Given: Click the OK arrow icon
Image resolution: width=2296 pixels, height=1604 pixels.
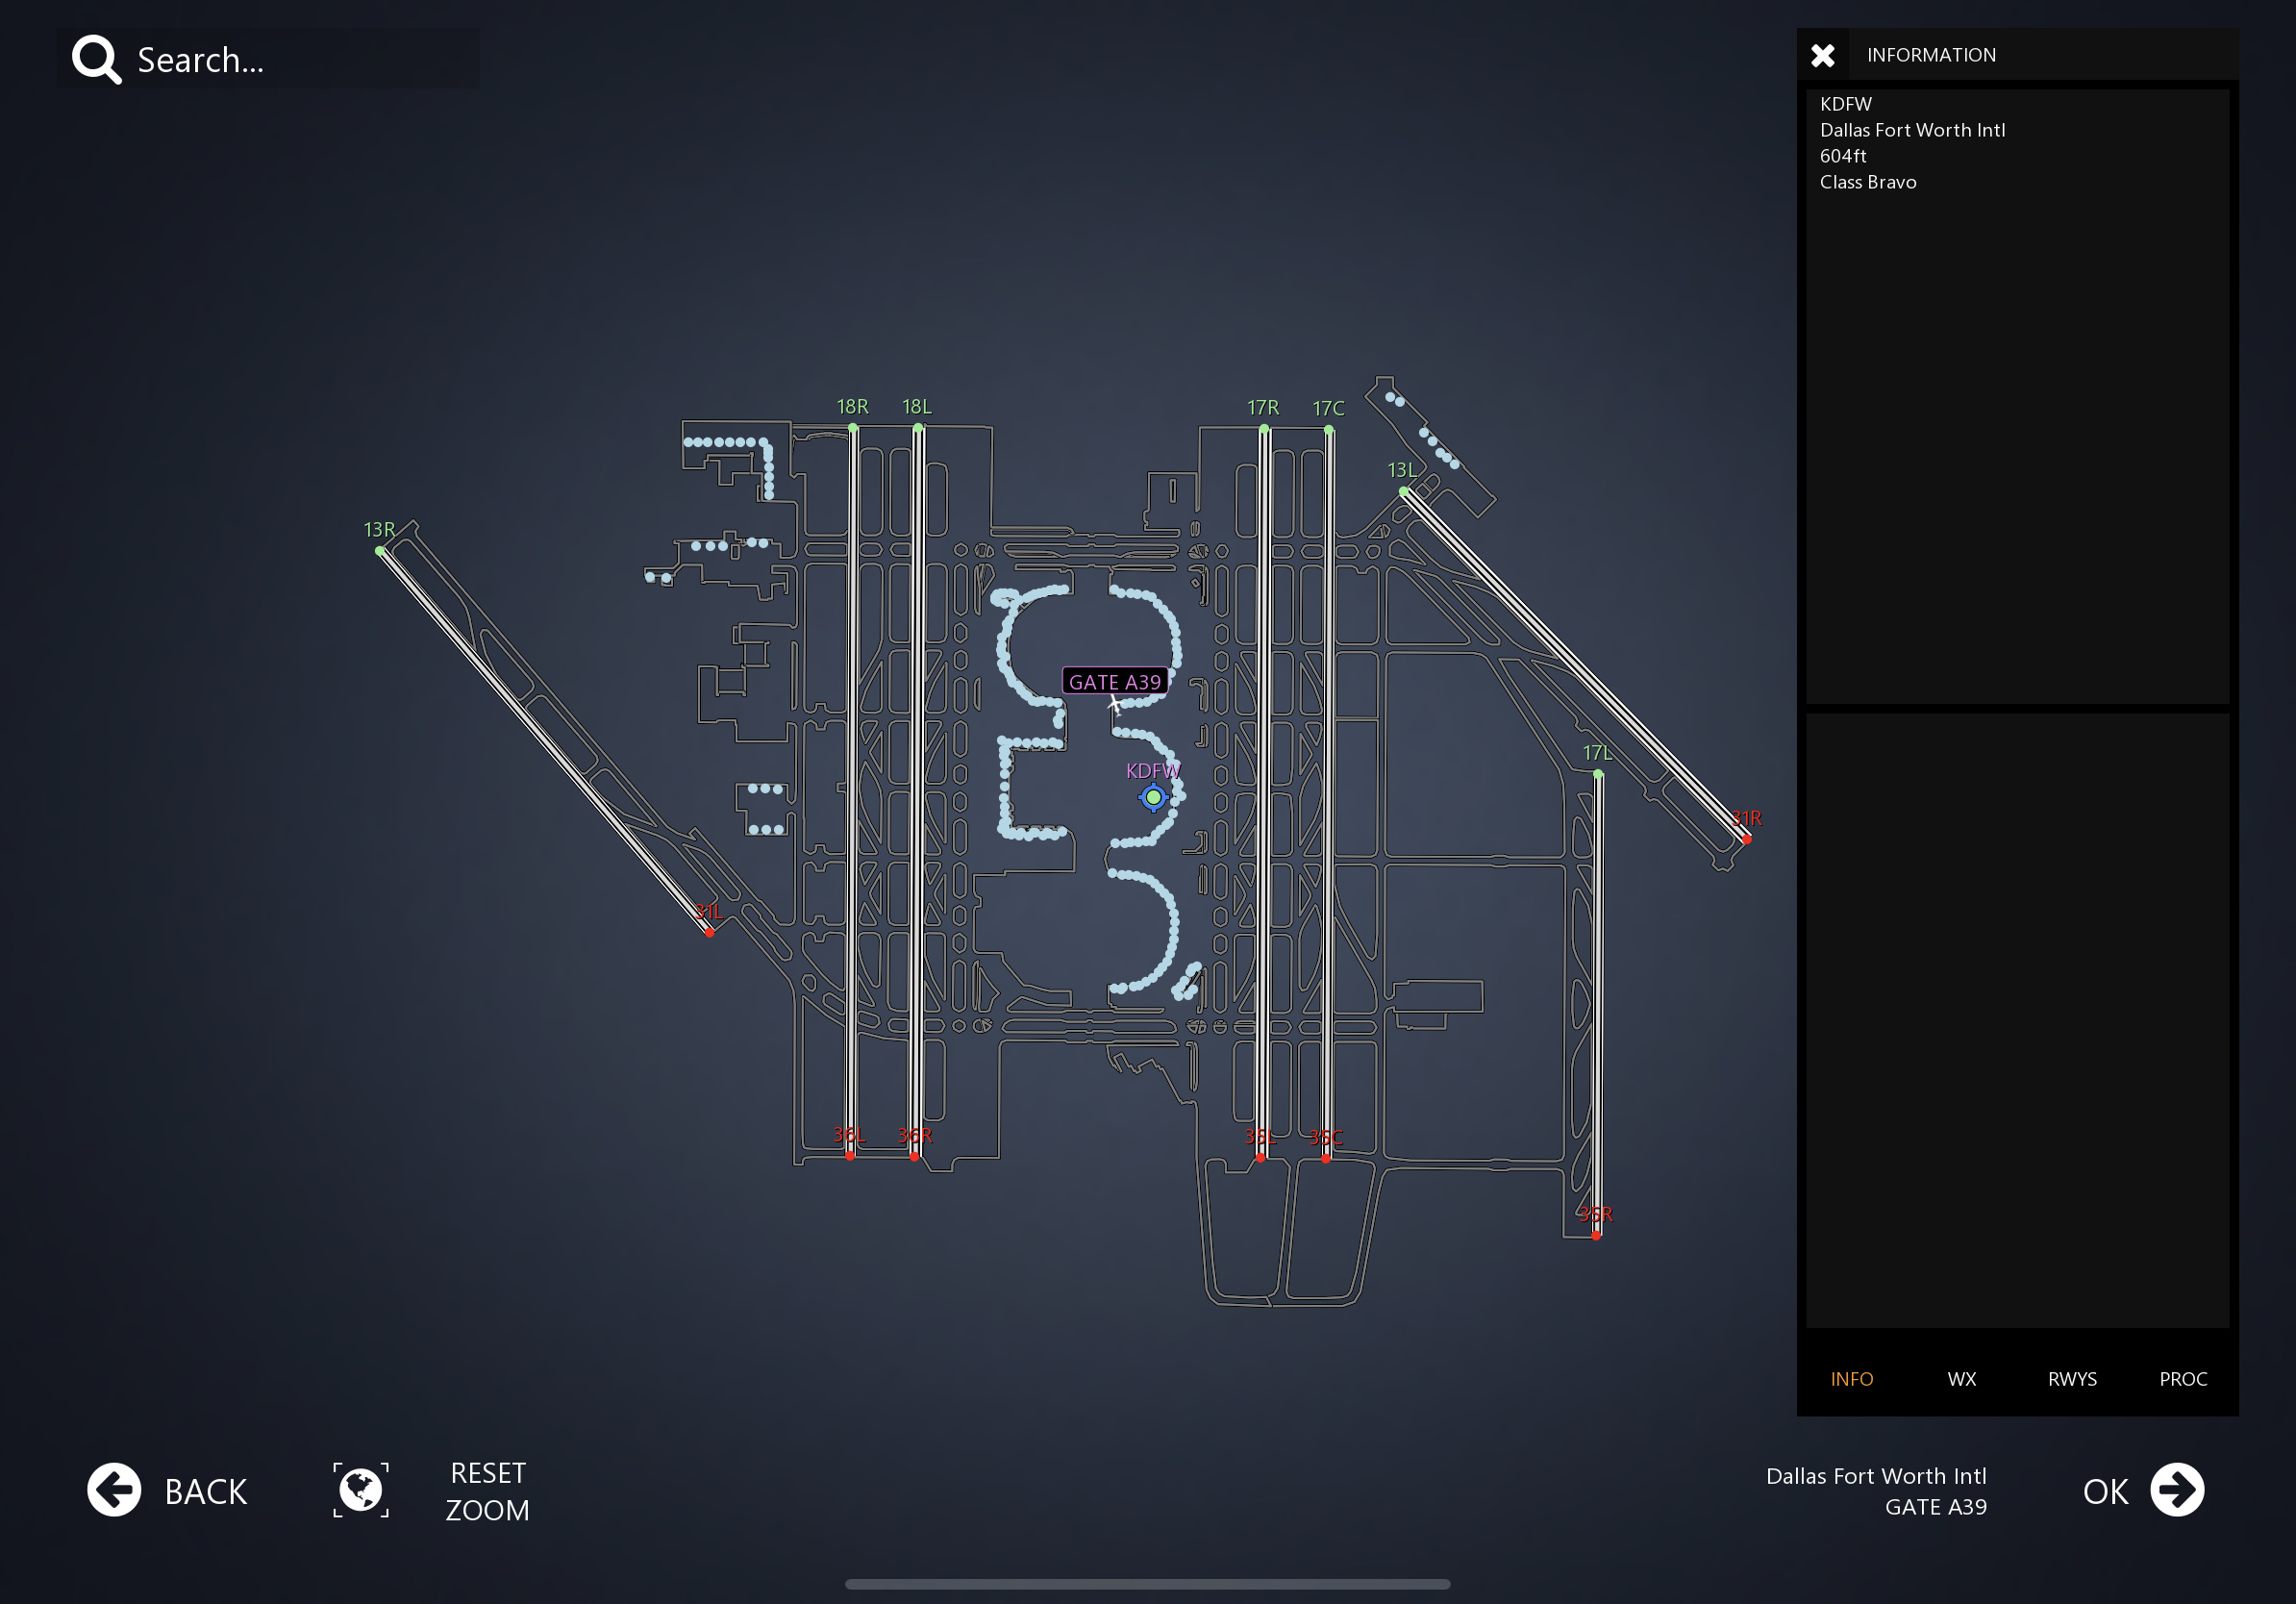Looking at the screenshot, I should (2176, 1490).
